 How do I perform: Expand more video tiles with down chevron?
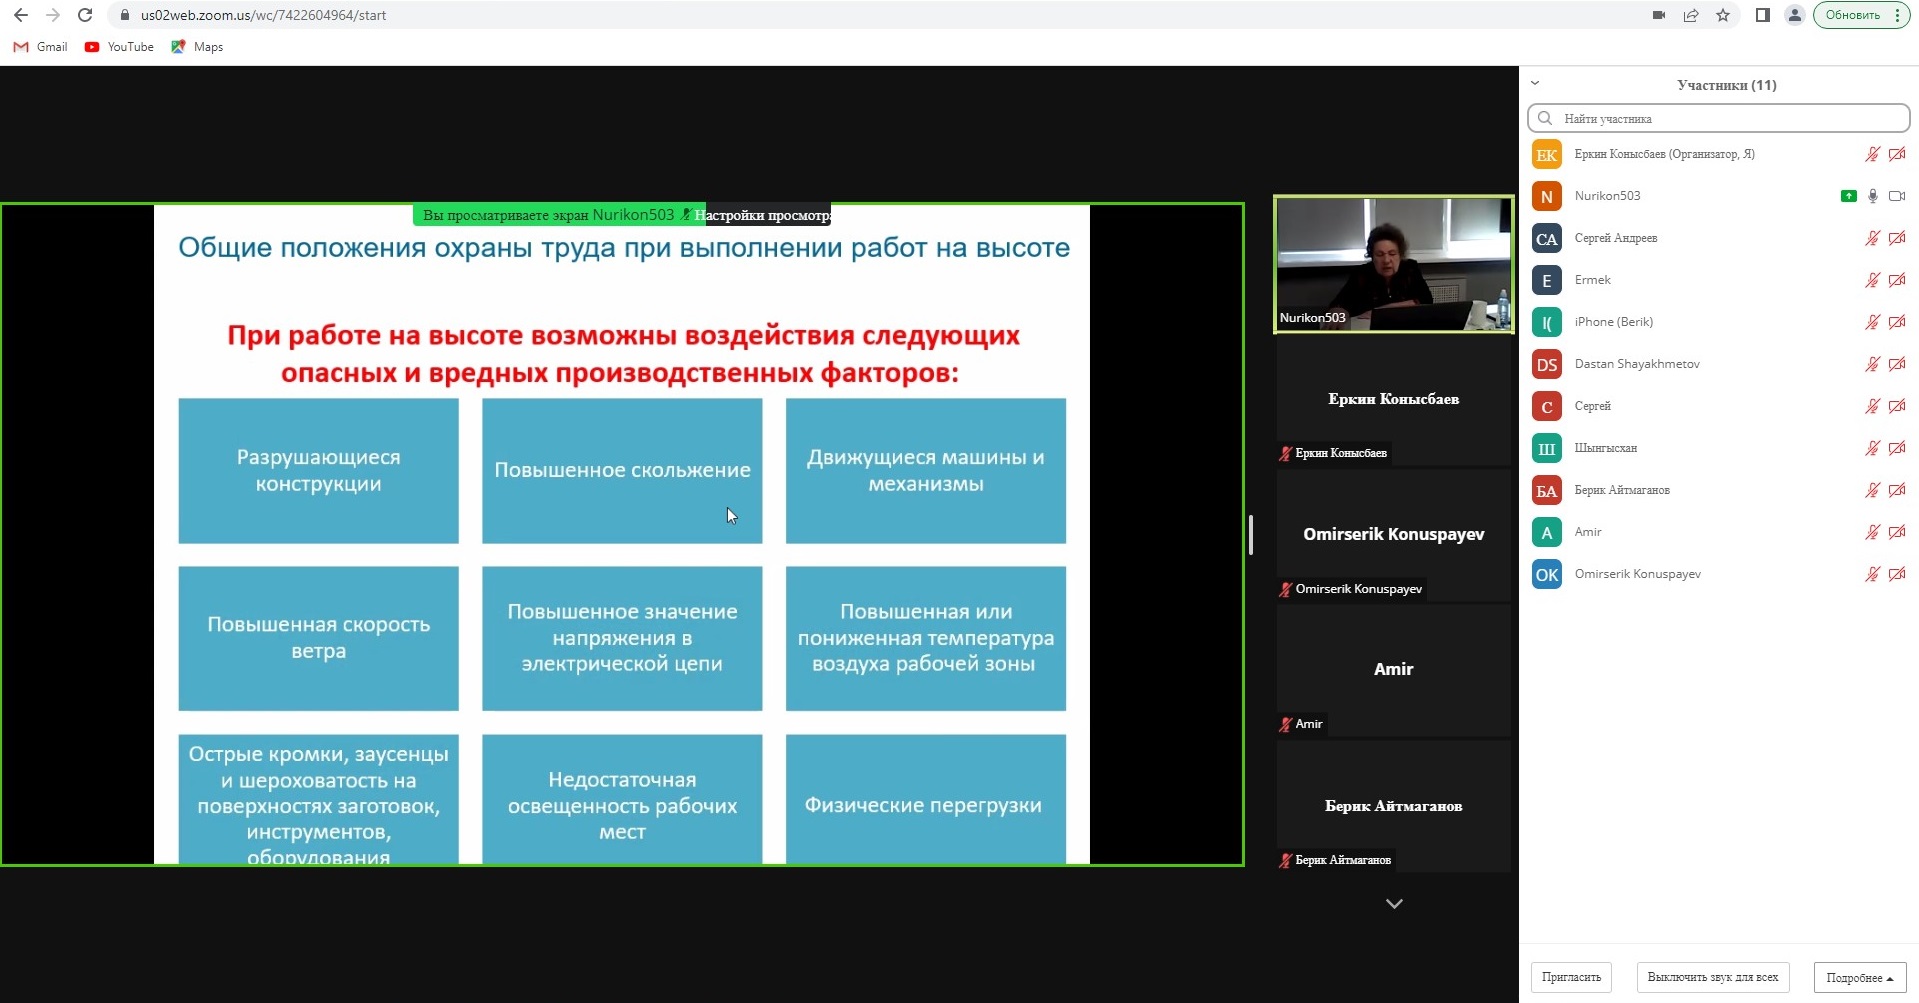pyautogui.click(x=1393, y=903)
